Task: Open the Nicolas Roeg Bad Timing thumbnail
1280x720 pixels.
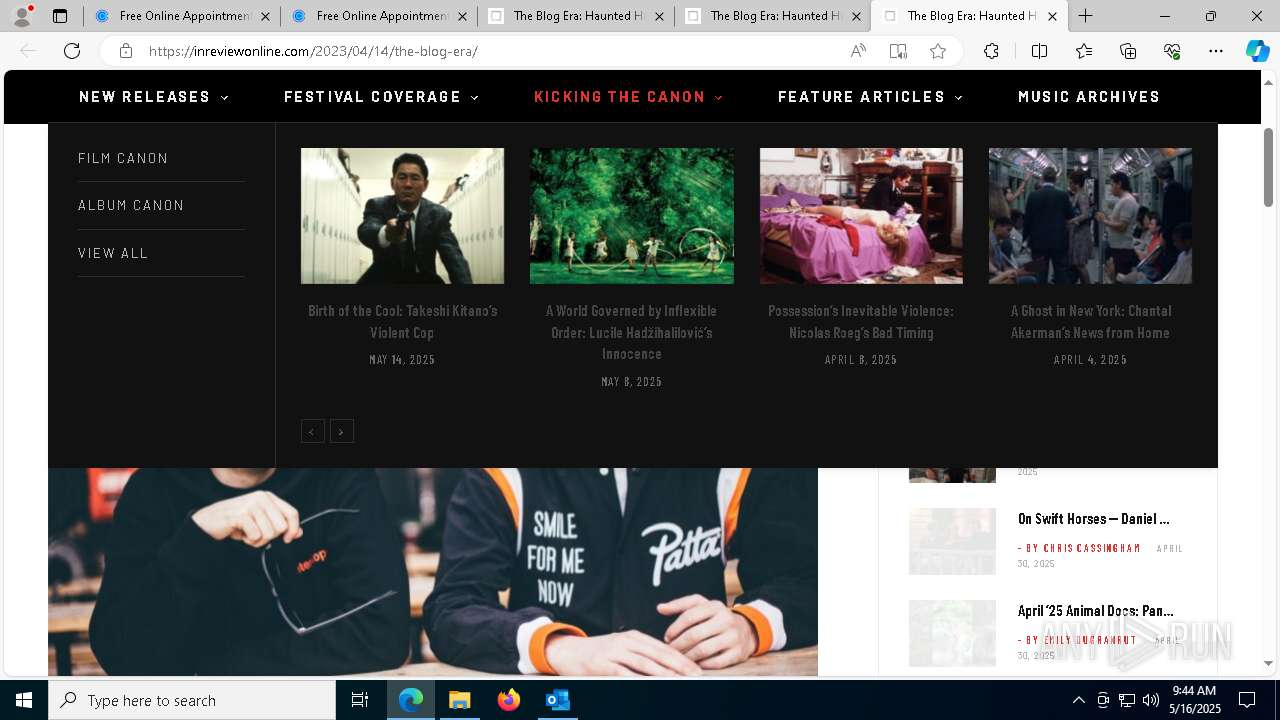Action: pyautogui.click(x=861, y=216)
